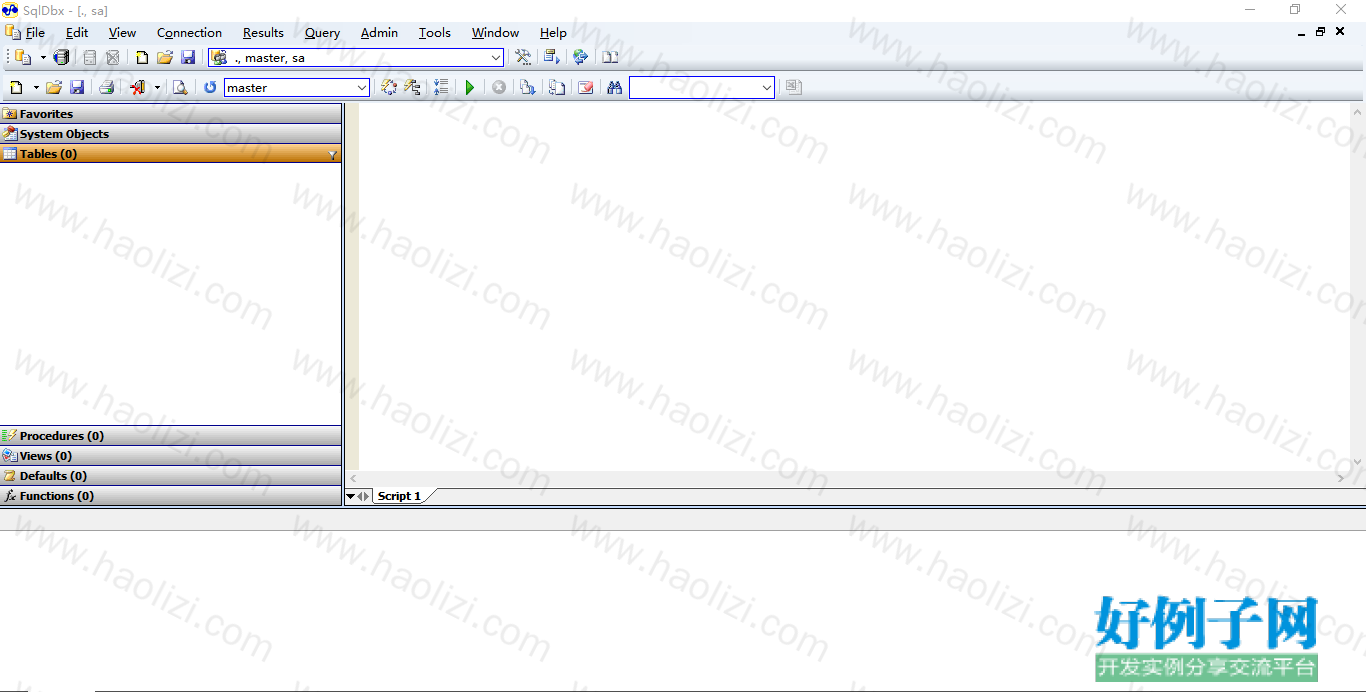
Task: Click the open folder icon in connection toolbar
Action: pyautogui.click(x=165, y=58)
